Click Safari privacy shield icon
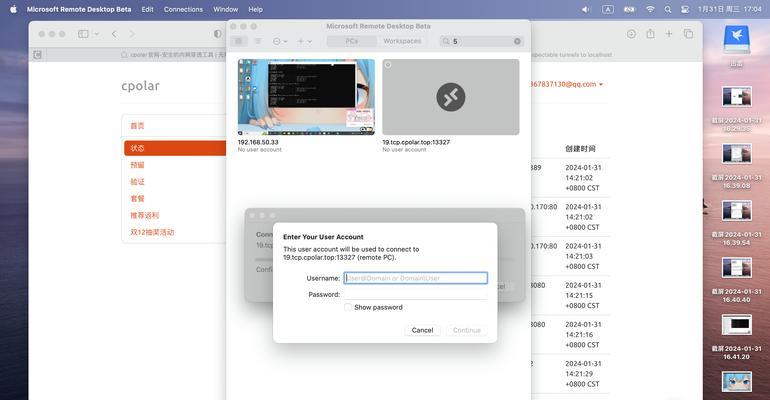Viewport: 770px width, 400px height. (x=218, y=34)
